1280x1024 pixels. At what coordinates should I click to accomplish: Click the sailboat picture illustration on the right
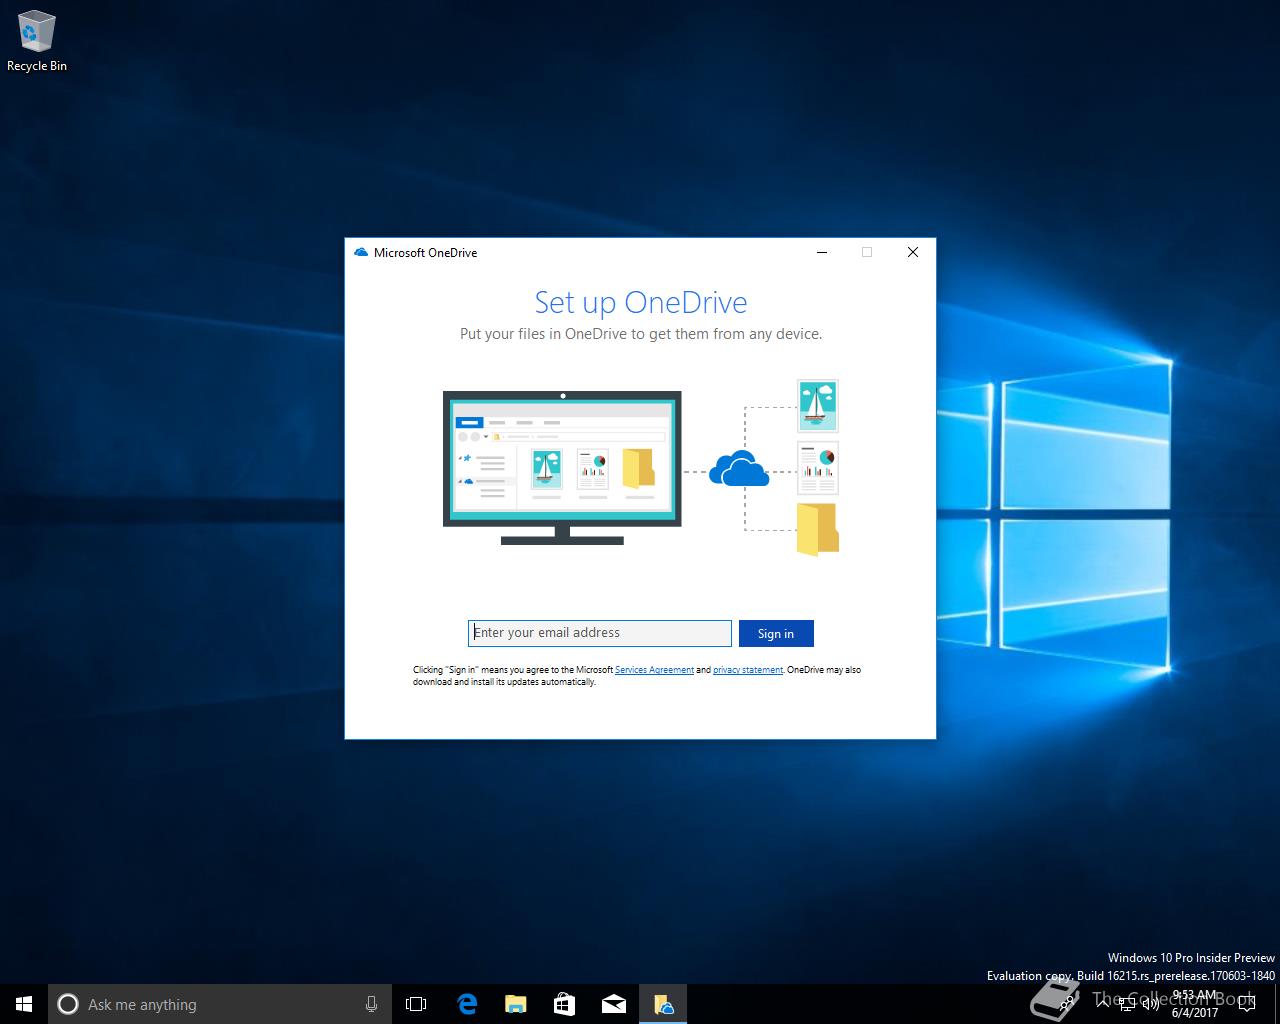coord(818,406)
